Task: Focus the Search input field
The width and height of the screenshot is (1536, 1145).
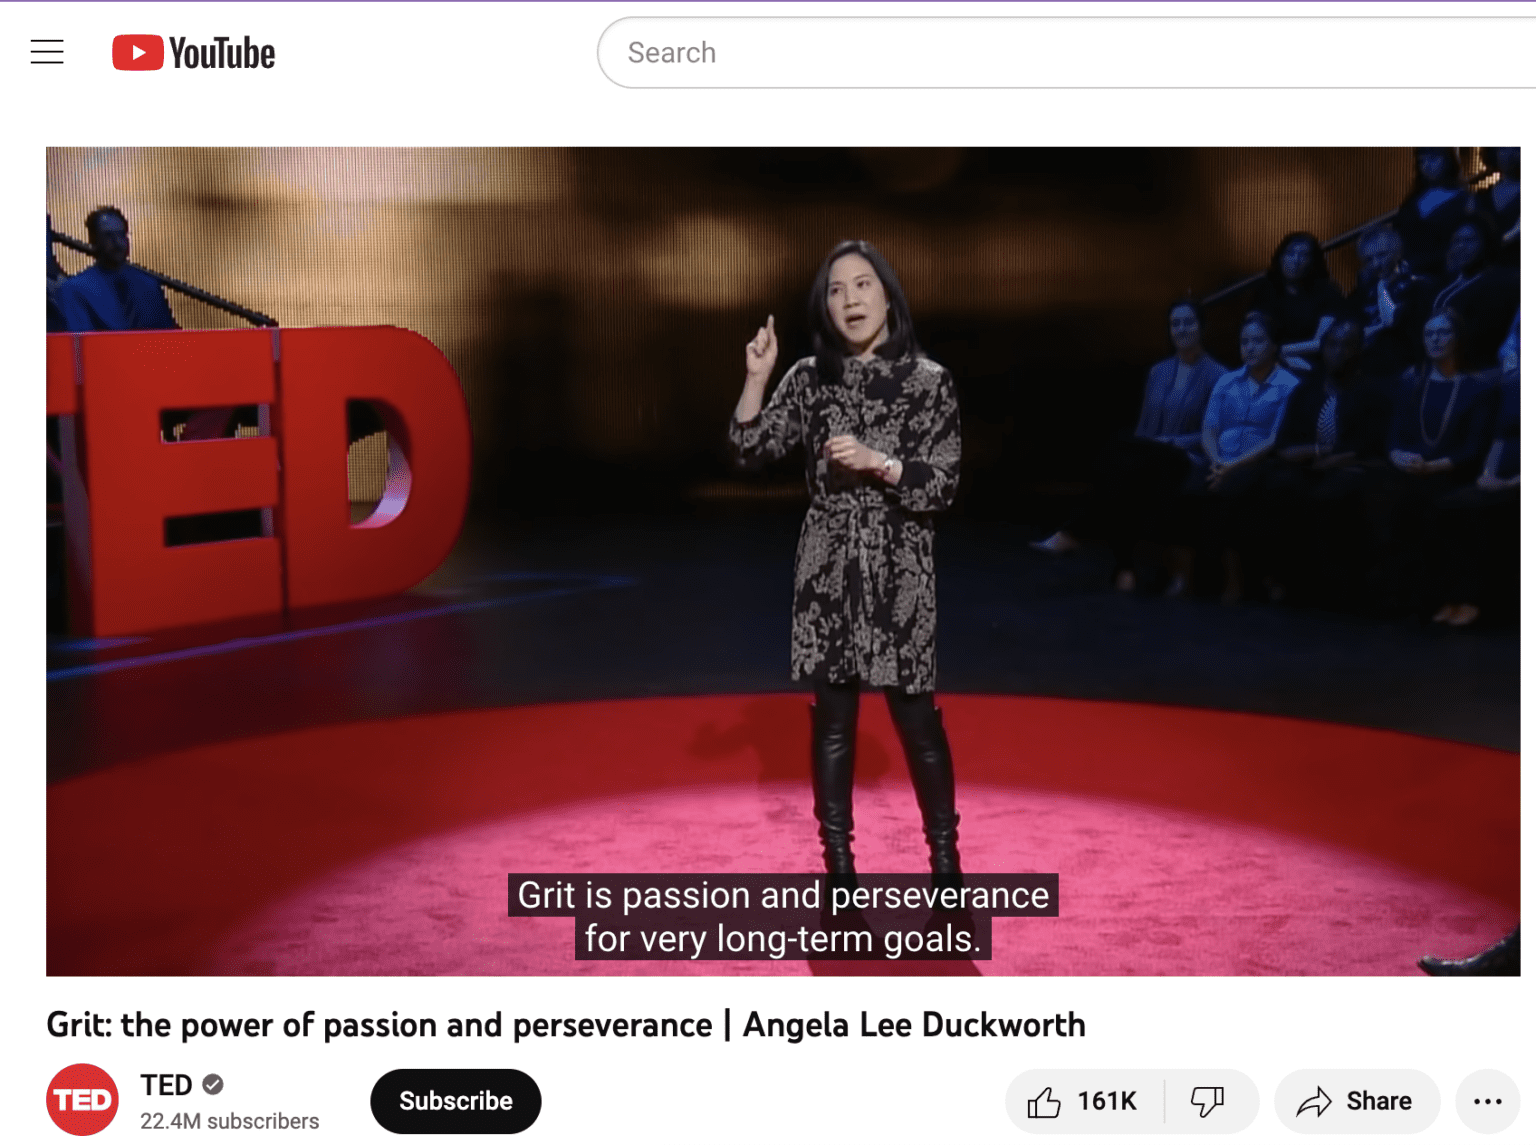Action: 1000,53
